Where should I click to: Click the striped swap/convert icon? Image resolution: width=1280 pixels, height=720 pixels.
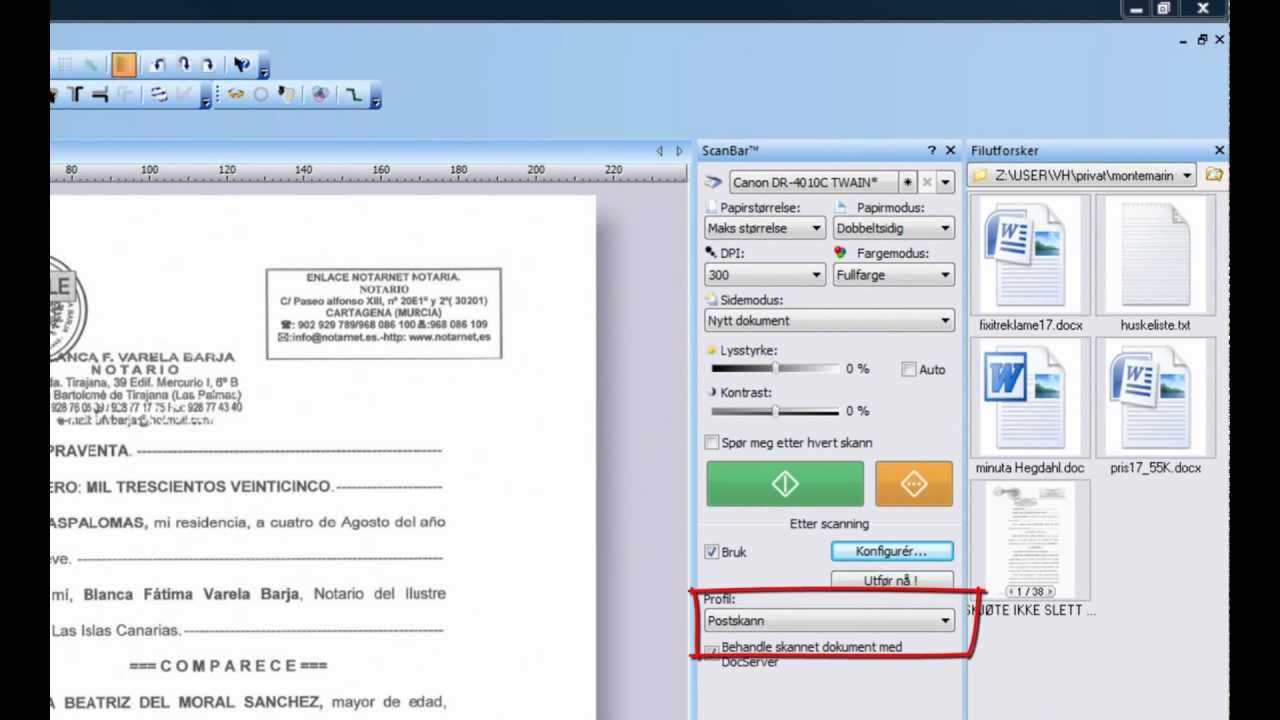pos(159,95)
